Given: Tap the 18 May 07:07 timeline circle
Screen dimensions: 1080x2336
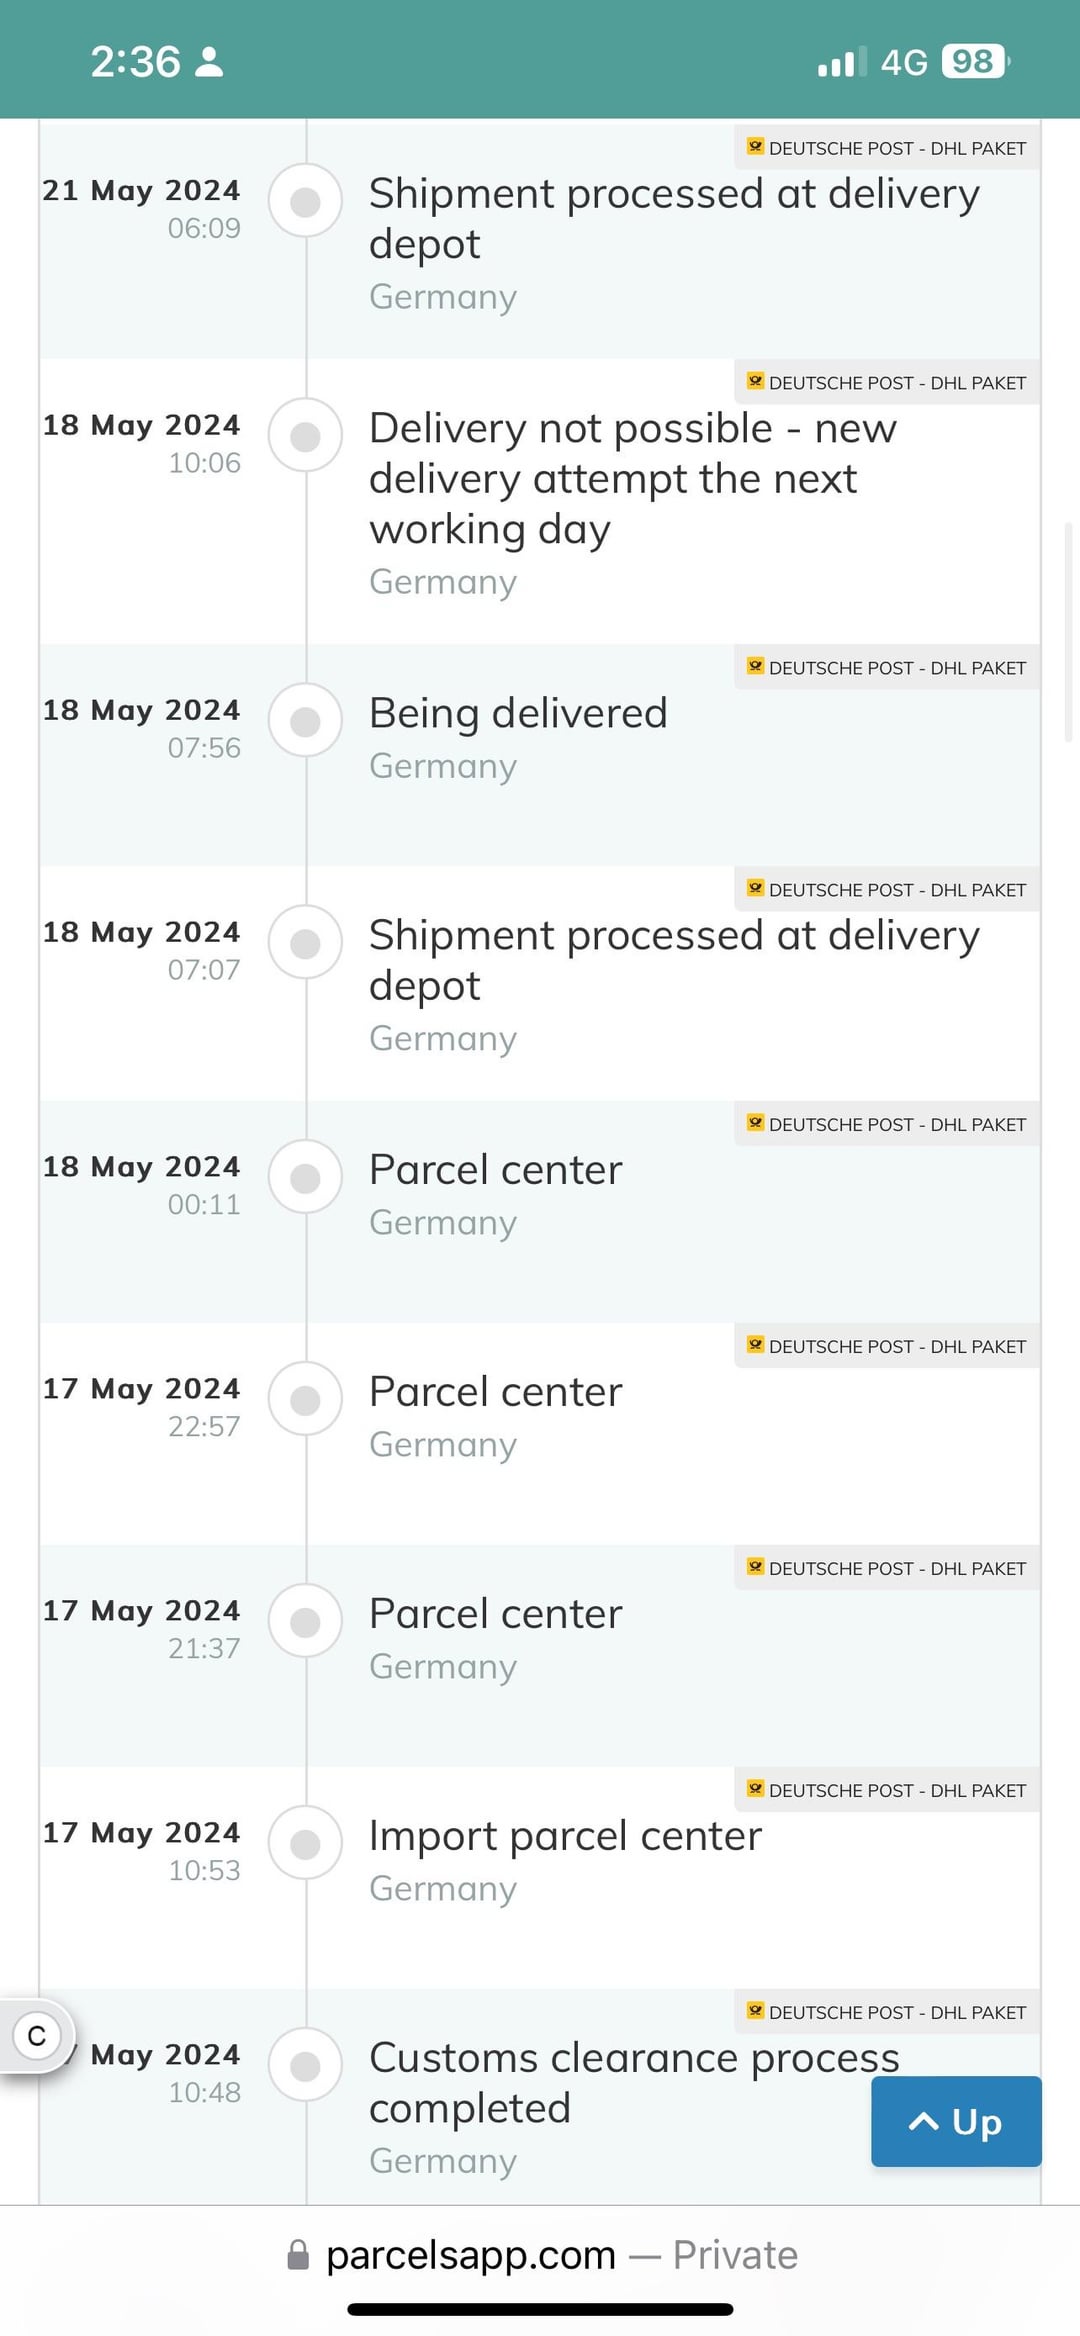Looking at the screenshot, I should (305, 943).
